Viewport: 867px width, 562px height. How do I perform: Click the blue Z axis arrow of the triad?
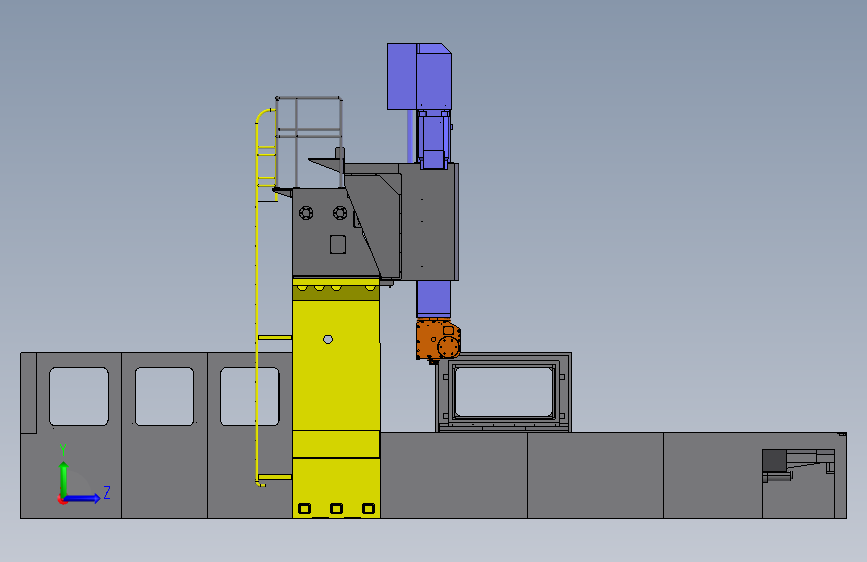click(x=82, y=498)
